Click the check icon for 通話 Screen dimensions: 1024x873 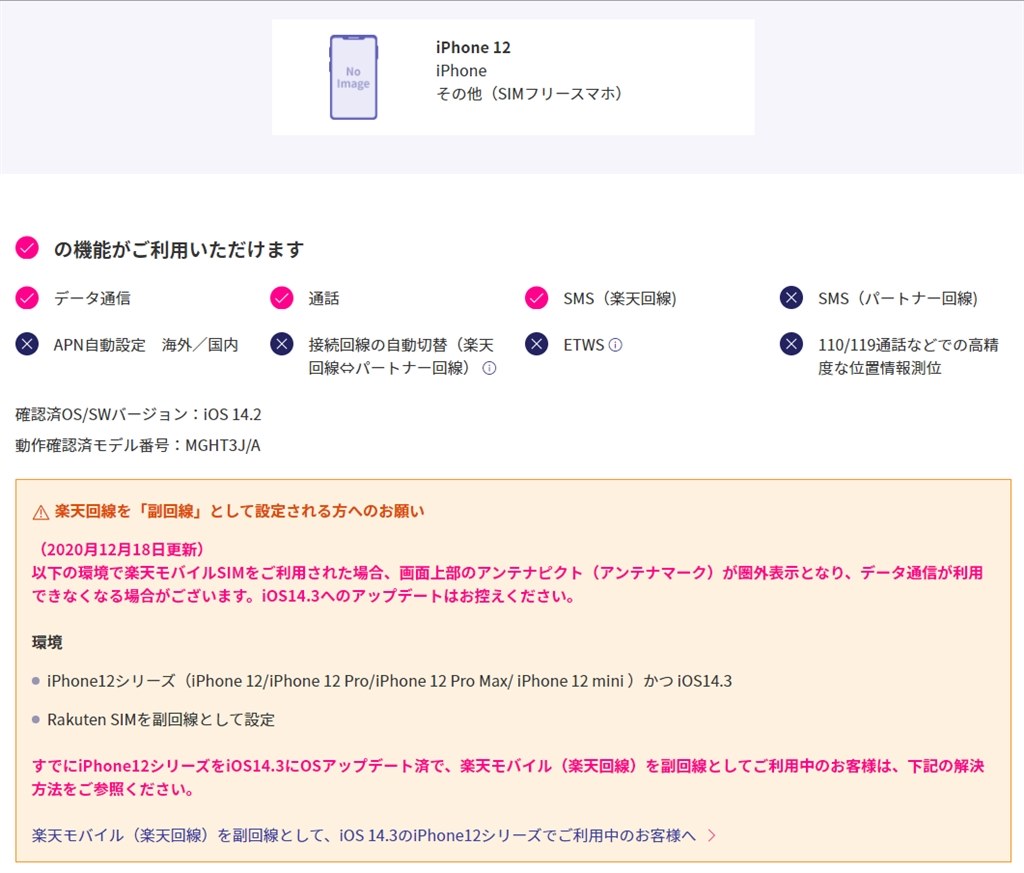(x=281, y=298)
